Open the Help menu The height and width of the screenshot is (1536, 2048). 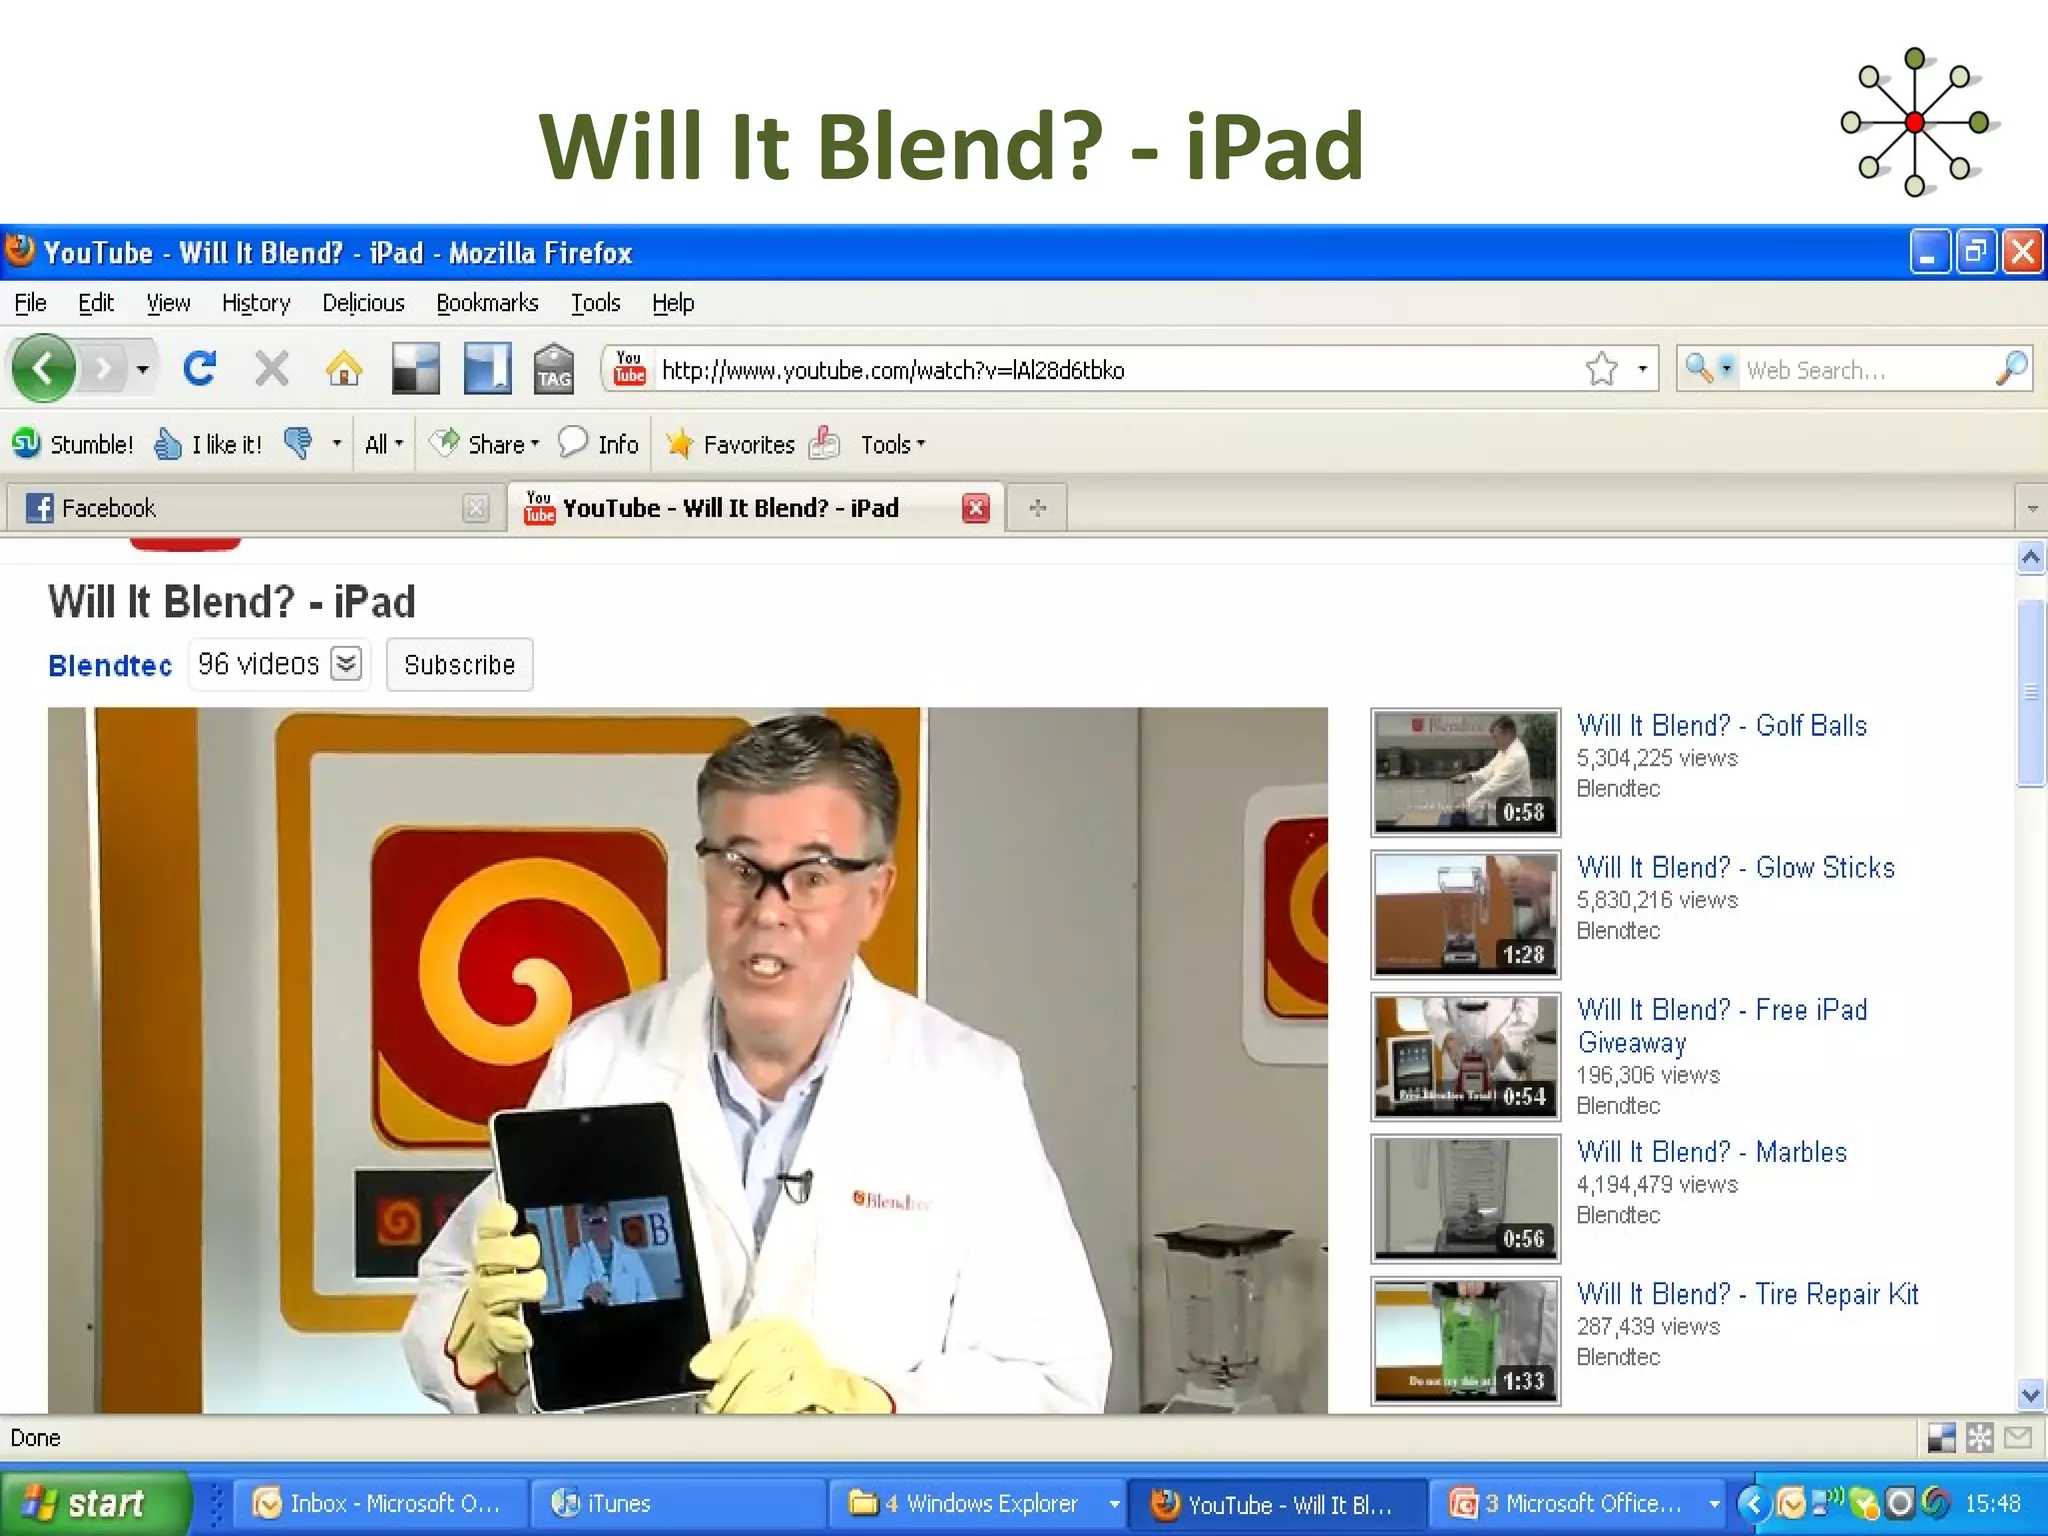[673, 303]
